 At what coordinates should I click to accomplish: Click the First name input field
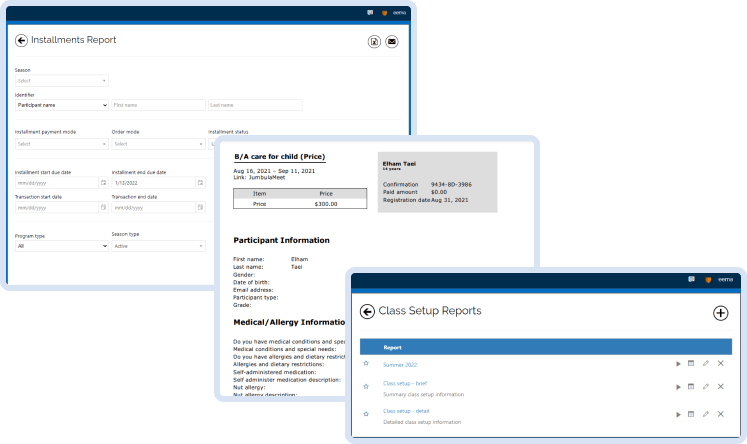(158, 105)
